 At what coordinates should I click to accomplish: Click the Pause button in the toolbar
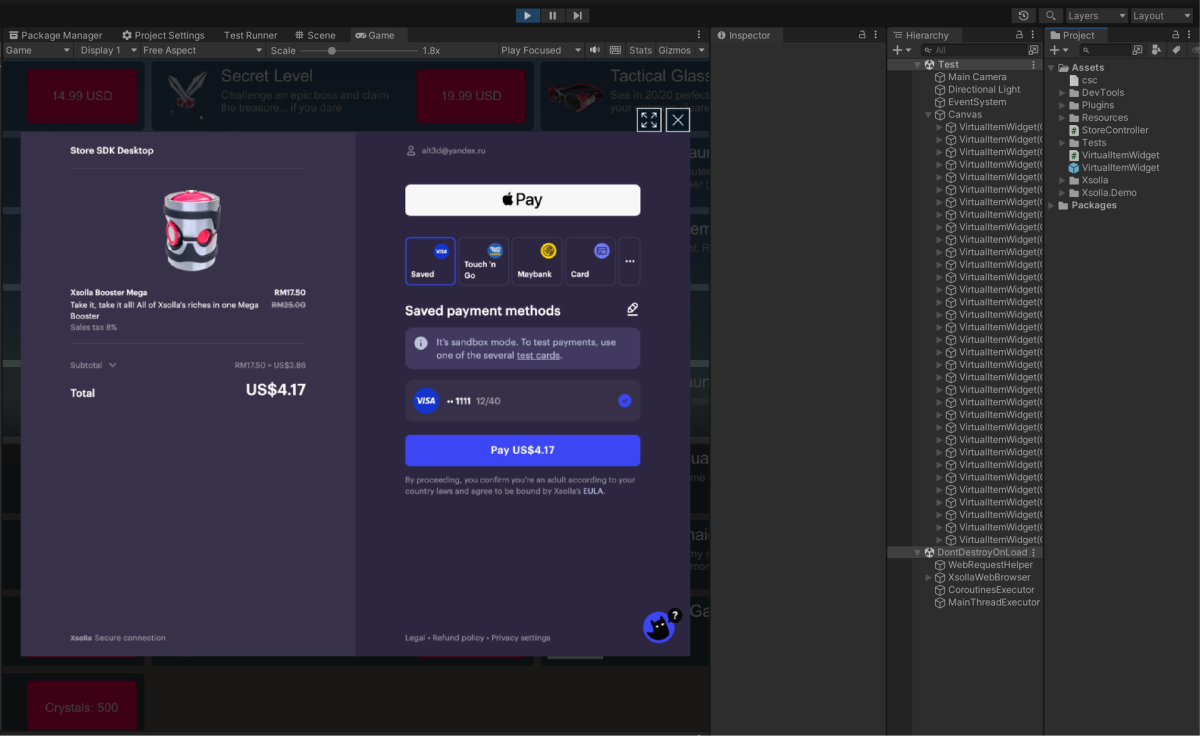coord(553,15)
